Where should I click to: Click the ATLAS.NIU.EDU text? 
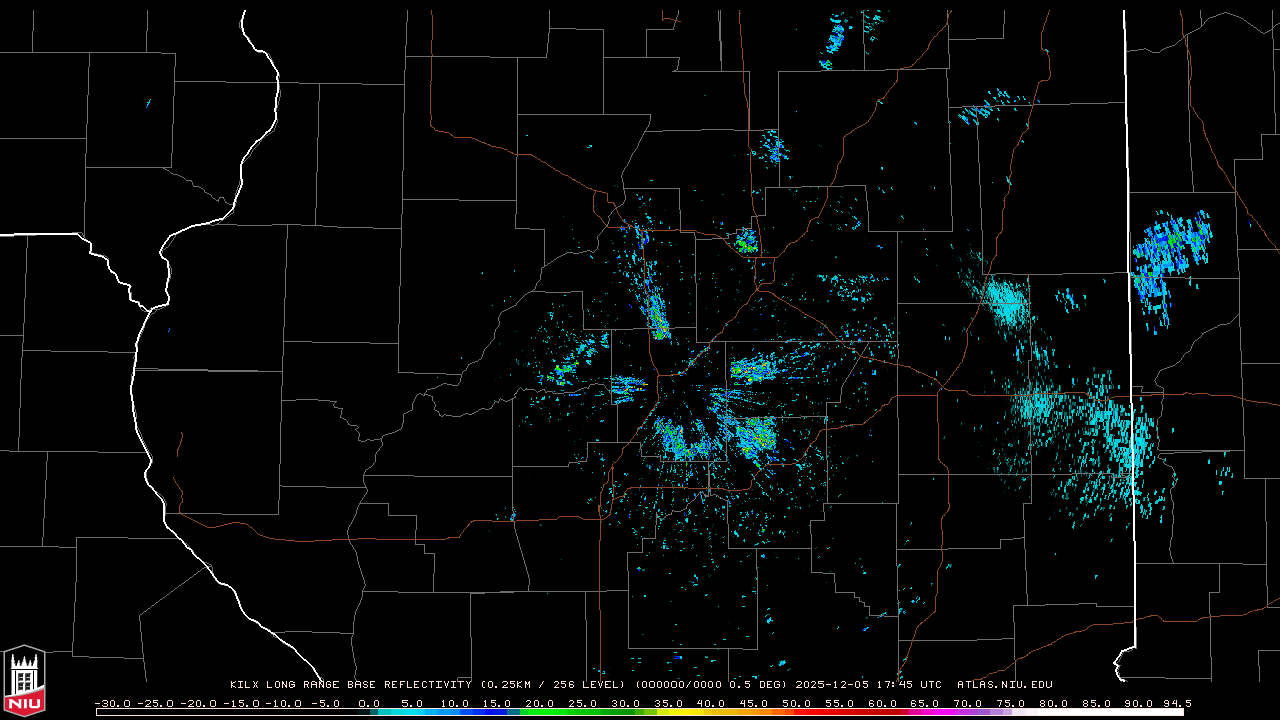pyautogui.click(x=1004, y=685)
